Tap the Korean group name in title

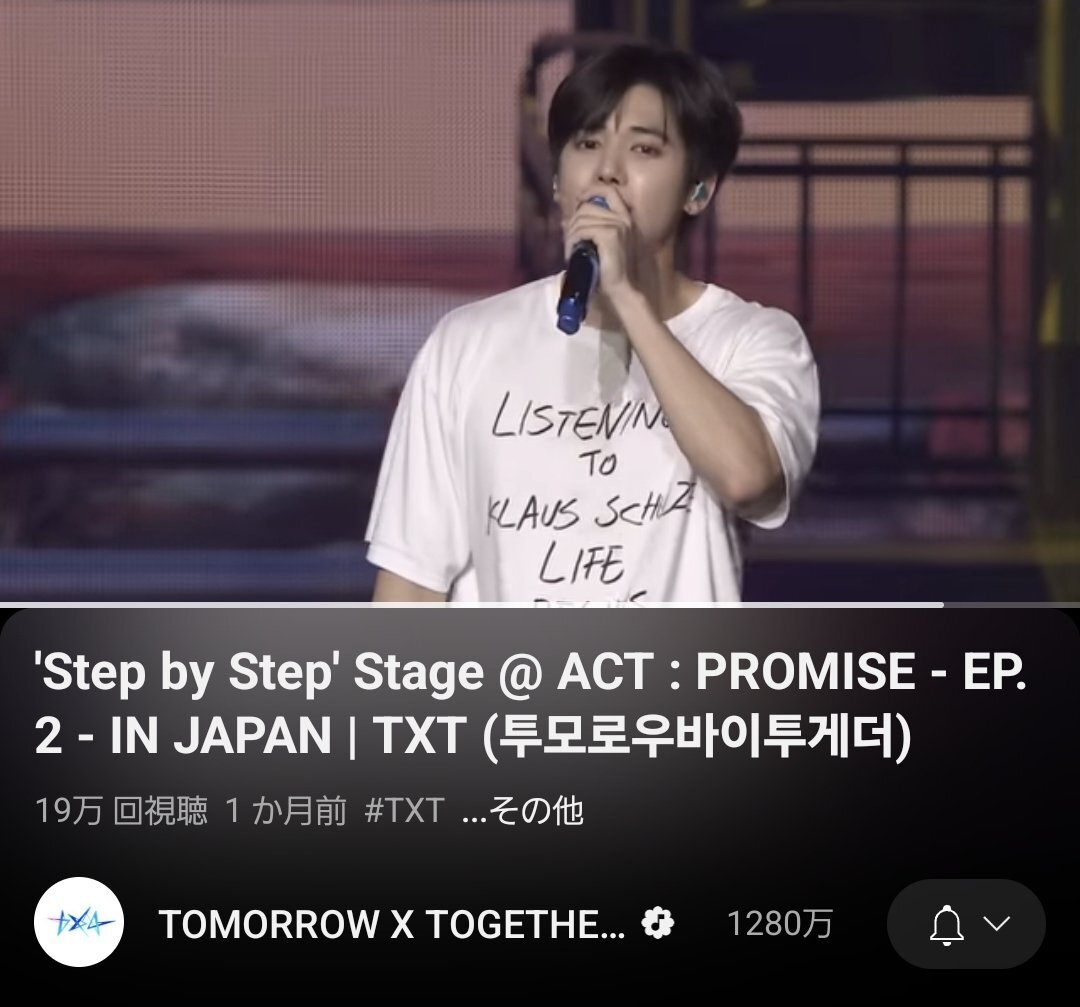coord(698,735)
